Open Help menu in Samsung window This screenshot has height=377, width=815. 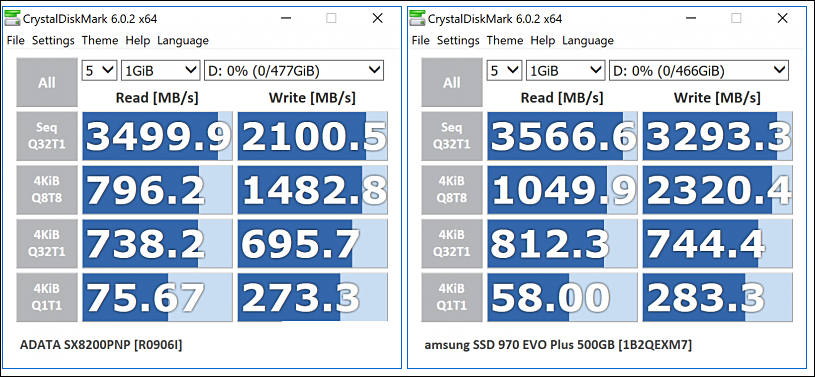coord(543,41)
